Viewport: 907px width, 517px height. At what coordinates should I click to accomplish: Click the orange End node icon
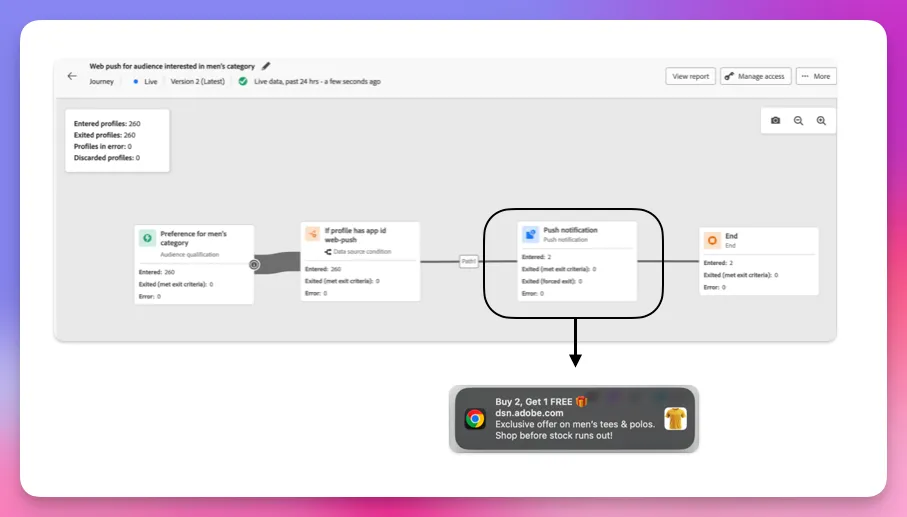(712, 240)
